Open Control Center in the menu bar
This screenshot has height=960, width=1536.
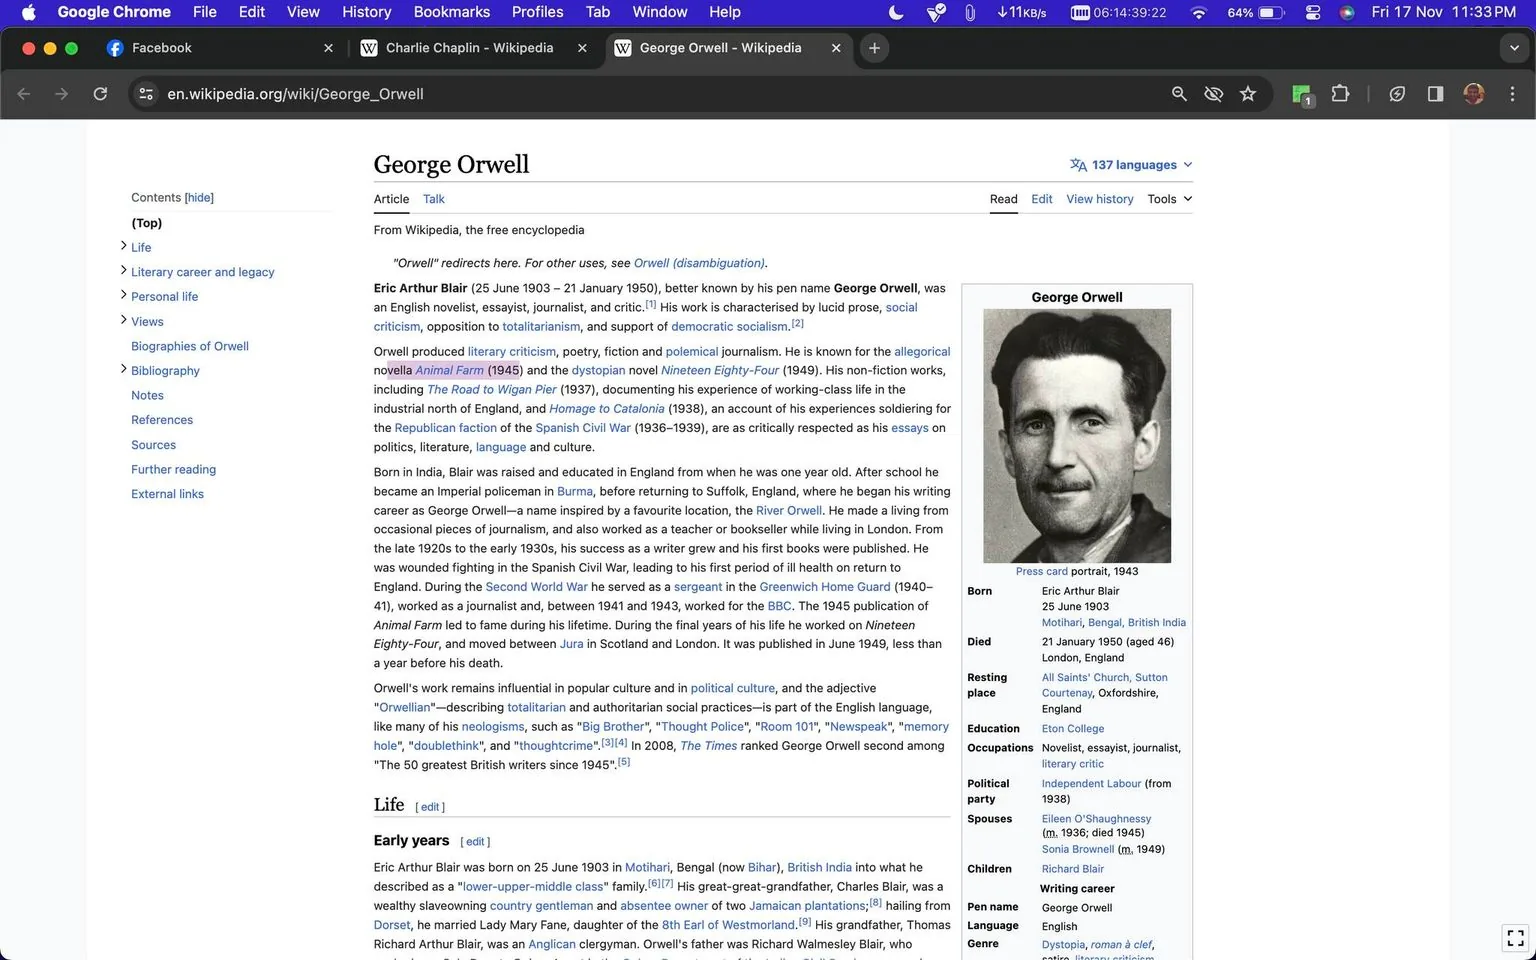pos(1313,13)
